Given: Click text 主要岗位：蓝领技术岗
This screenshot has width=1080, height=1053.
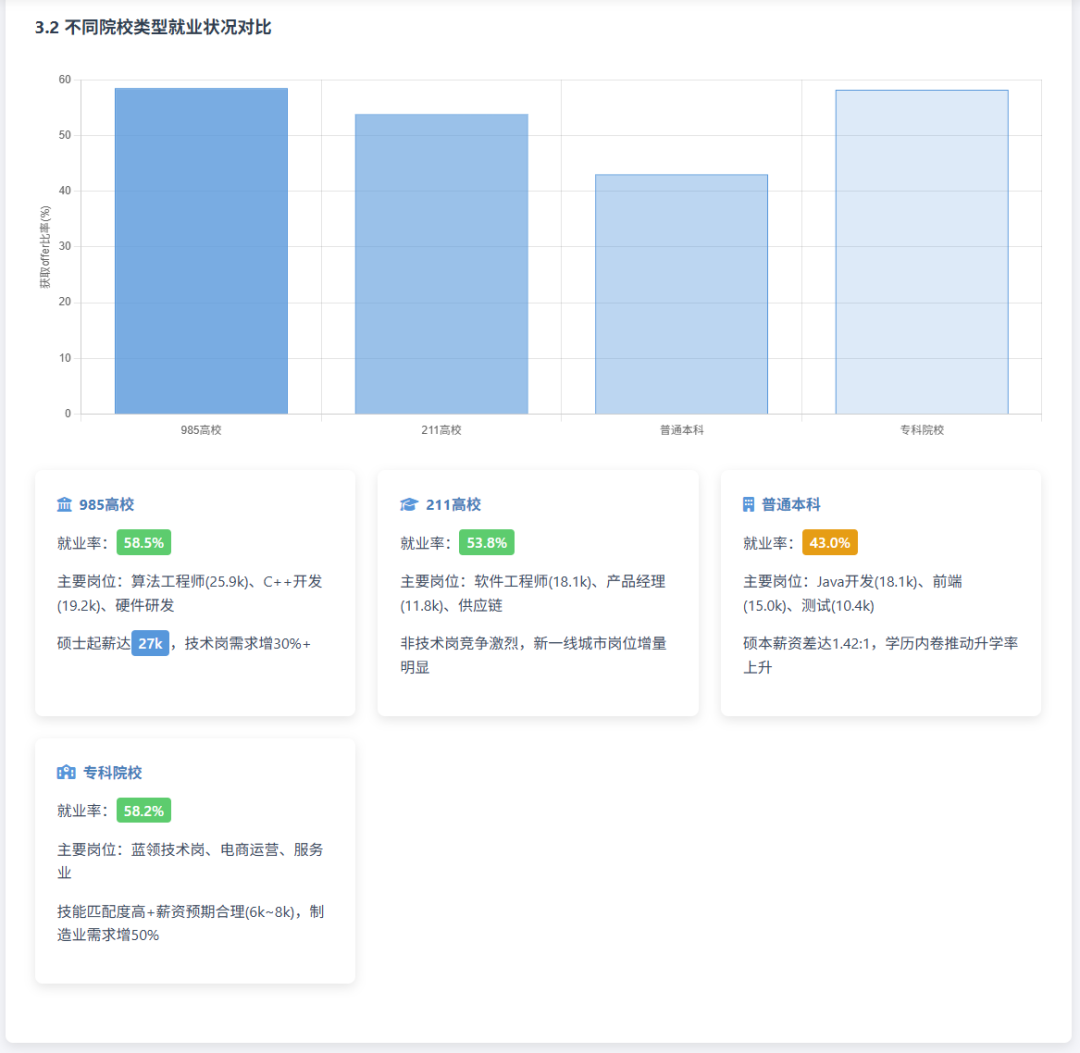Looking at the screenshot, I should [x=131, y=850].
